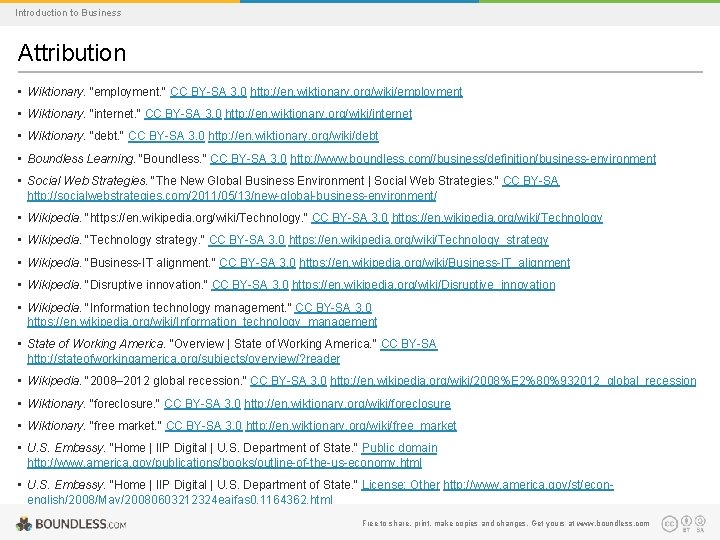
Task: Click the CC Attribution BY icon
Action: 686,523
